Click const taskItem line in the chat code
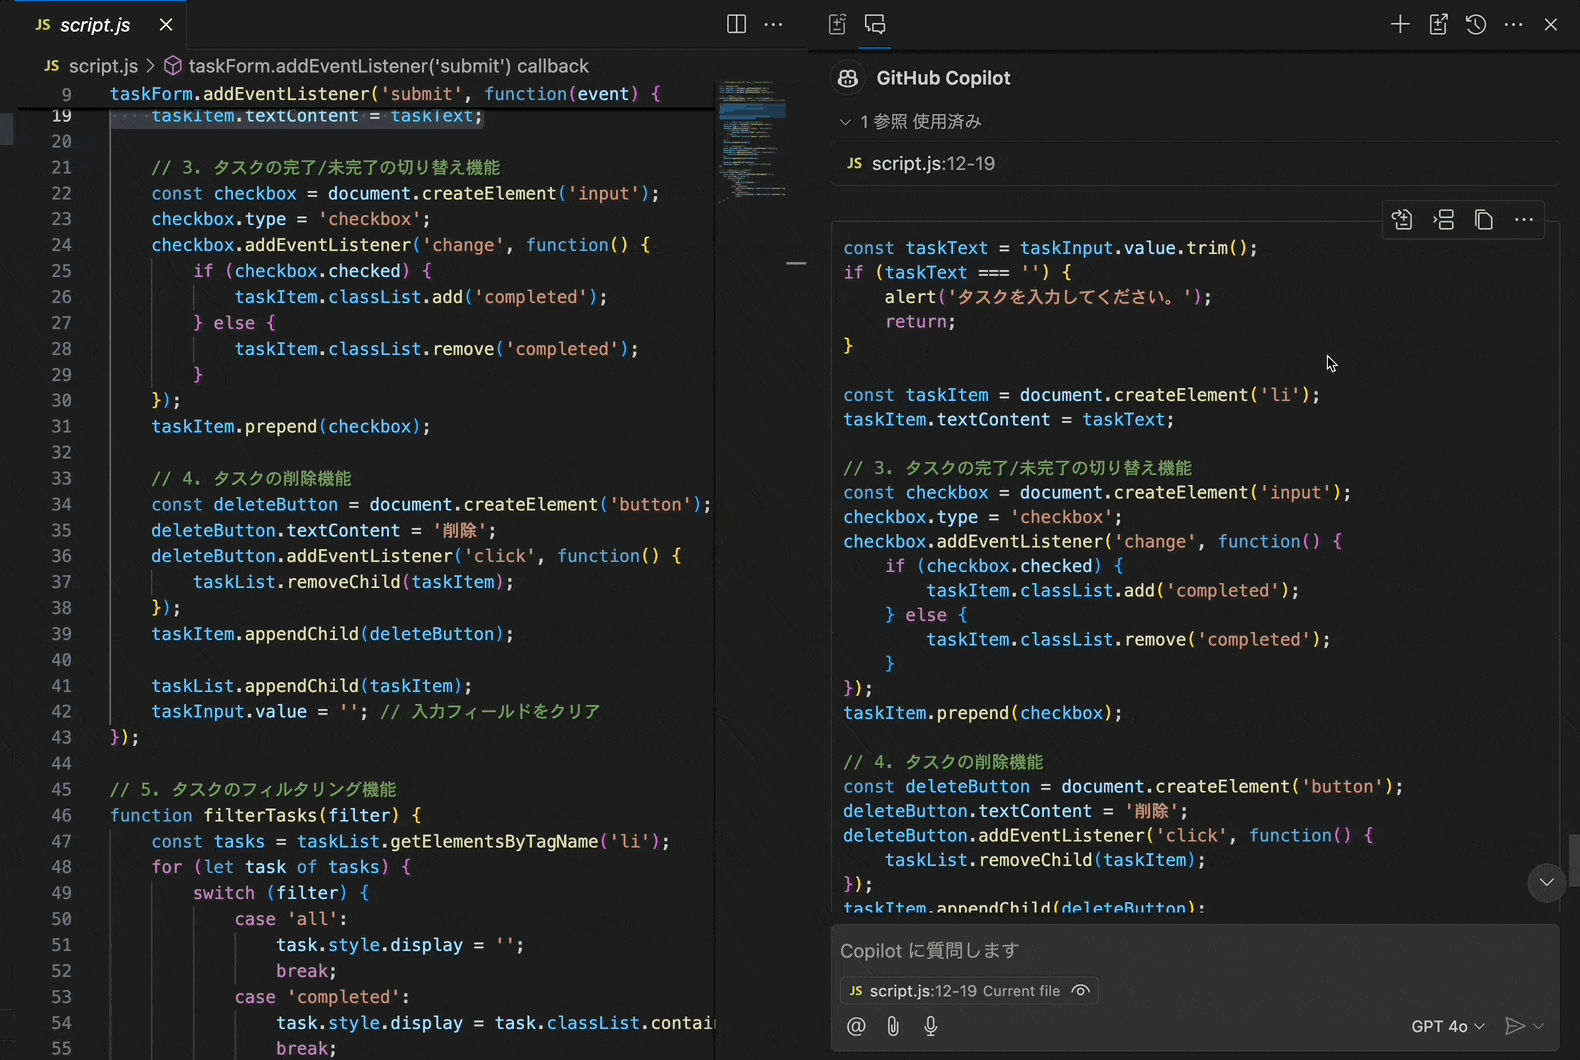 coord(1081,395)
